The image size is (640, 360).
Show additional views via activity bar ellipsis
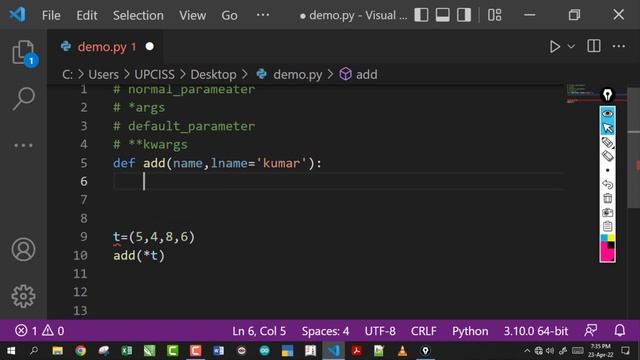point(23,145)
